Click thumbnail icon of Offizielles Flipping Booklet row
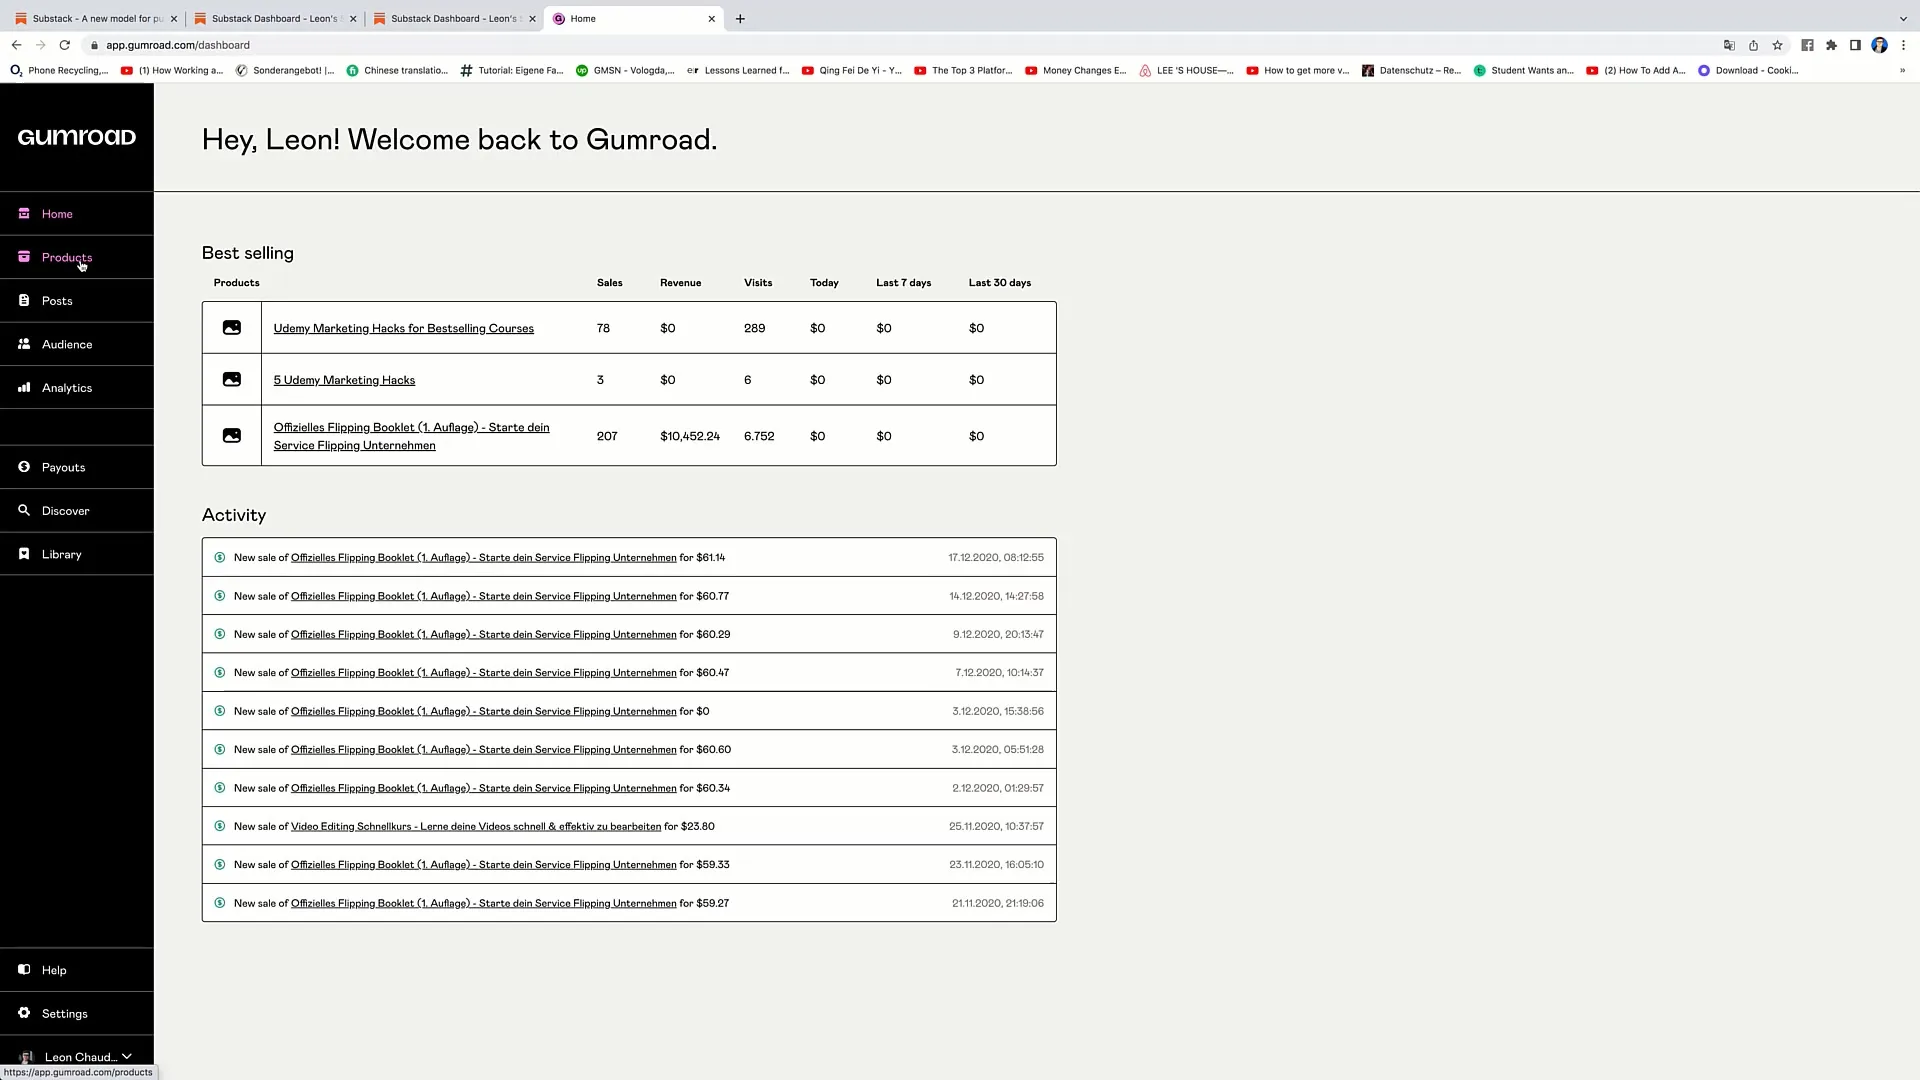The height and width of the screenshot is (1080, 1920). 232,436
